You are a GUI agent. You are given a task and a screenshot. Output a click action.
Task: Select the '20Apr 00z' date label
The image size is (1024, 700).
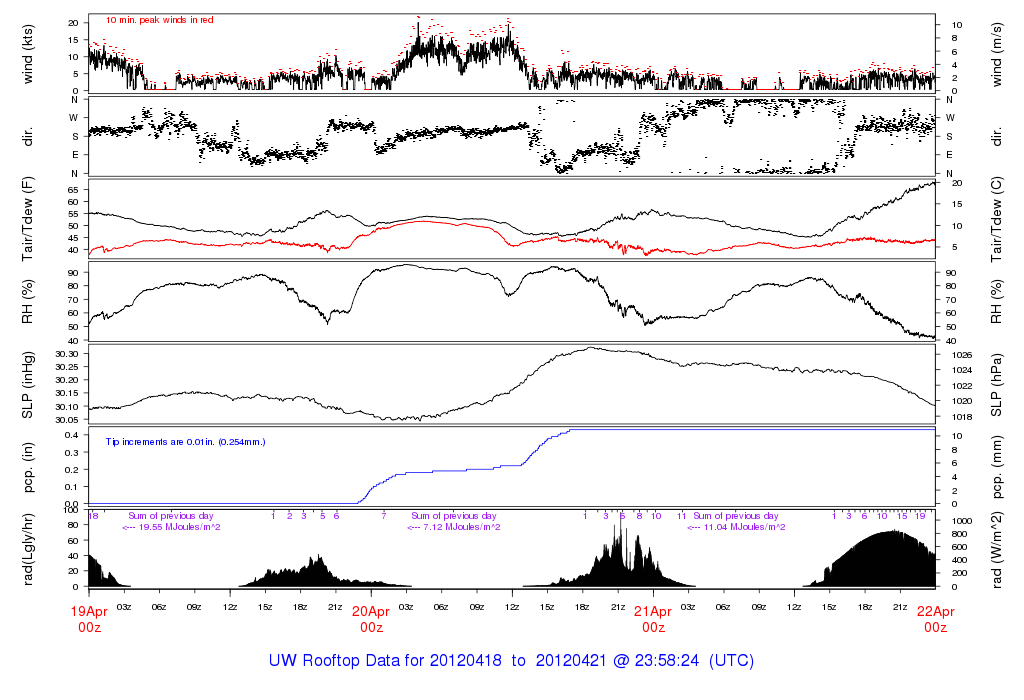[372, 619]
